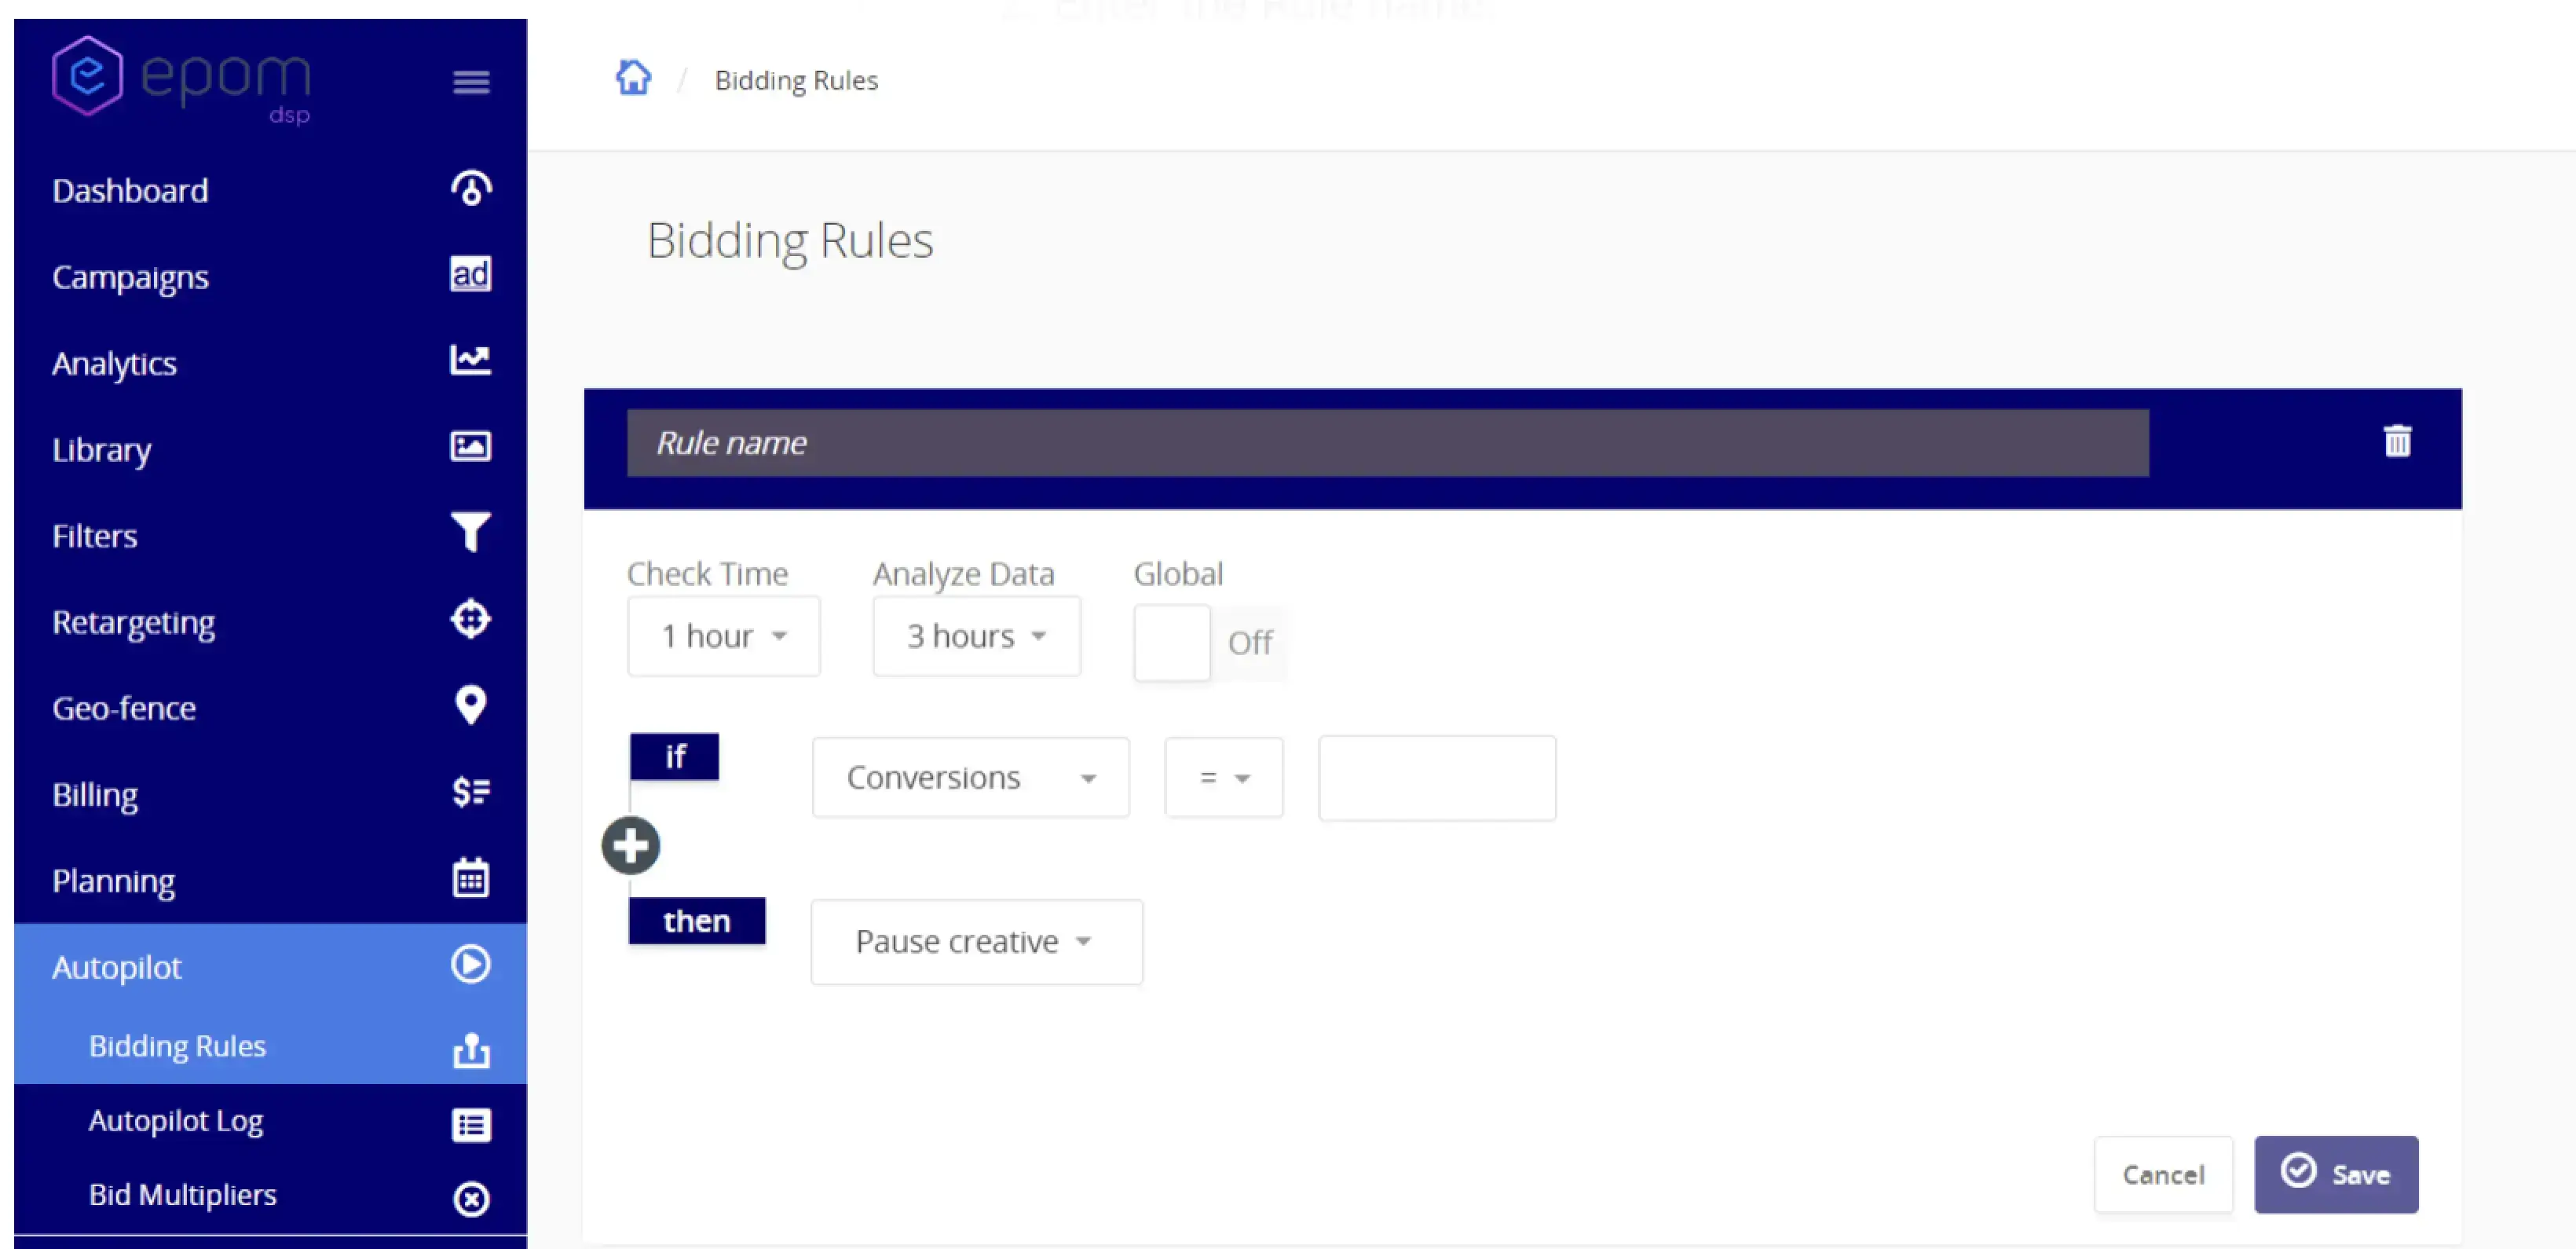The width and height of the screenshot is (2576, 1249).
Task: Click the Autopilot Log list icon
Action: pos(470,1124)
